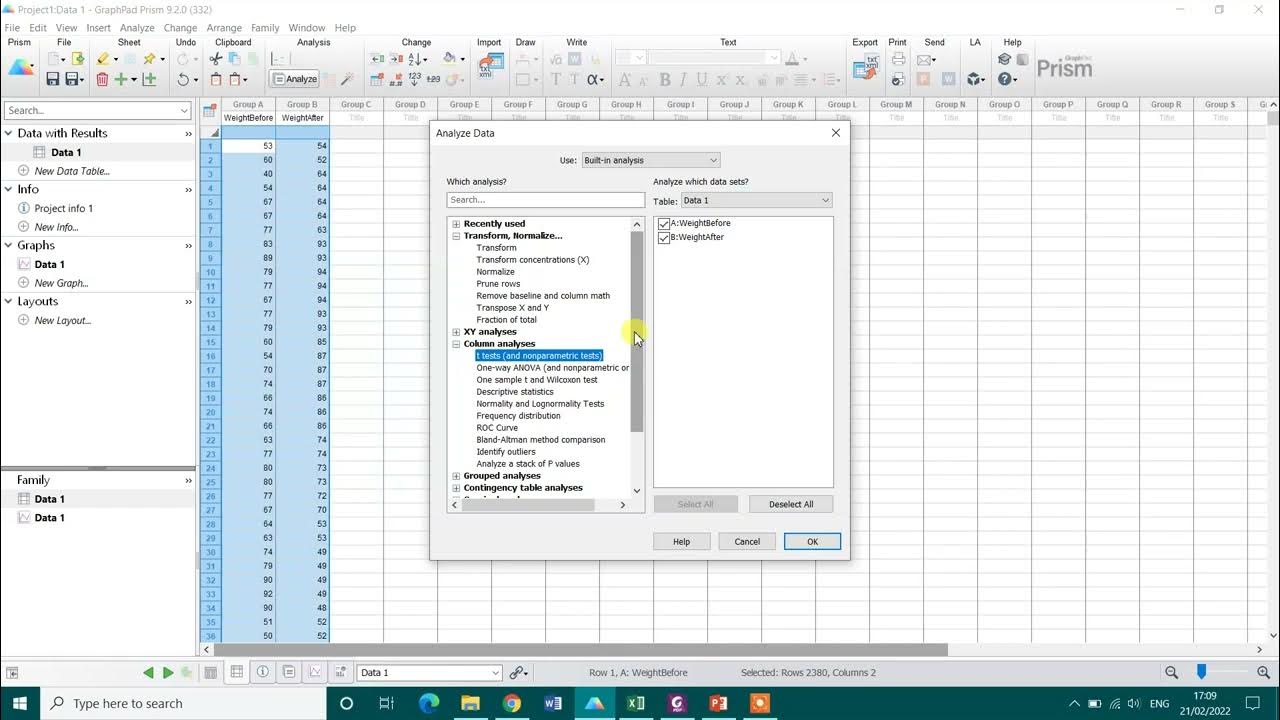Image resolution: width=1280 pixels, height=720 pixels.
Task: Select Normality and Lognormality Tests
Action: click(540, 404)
